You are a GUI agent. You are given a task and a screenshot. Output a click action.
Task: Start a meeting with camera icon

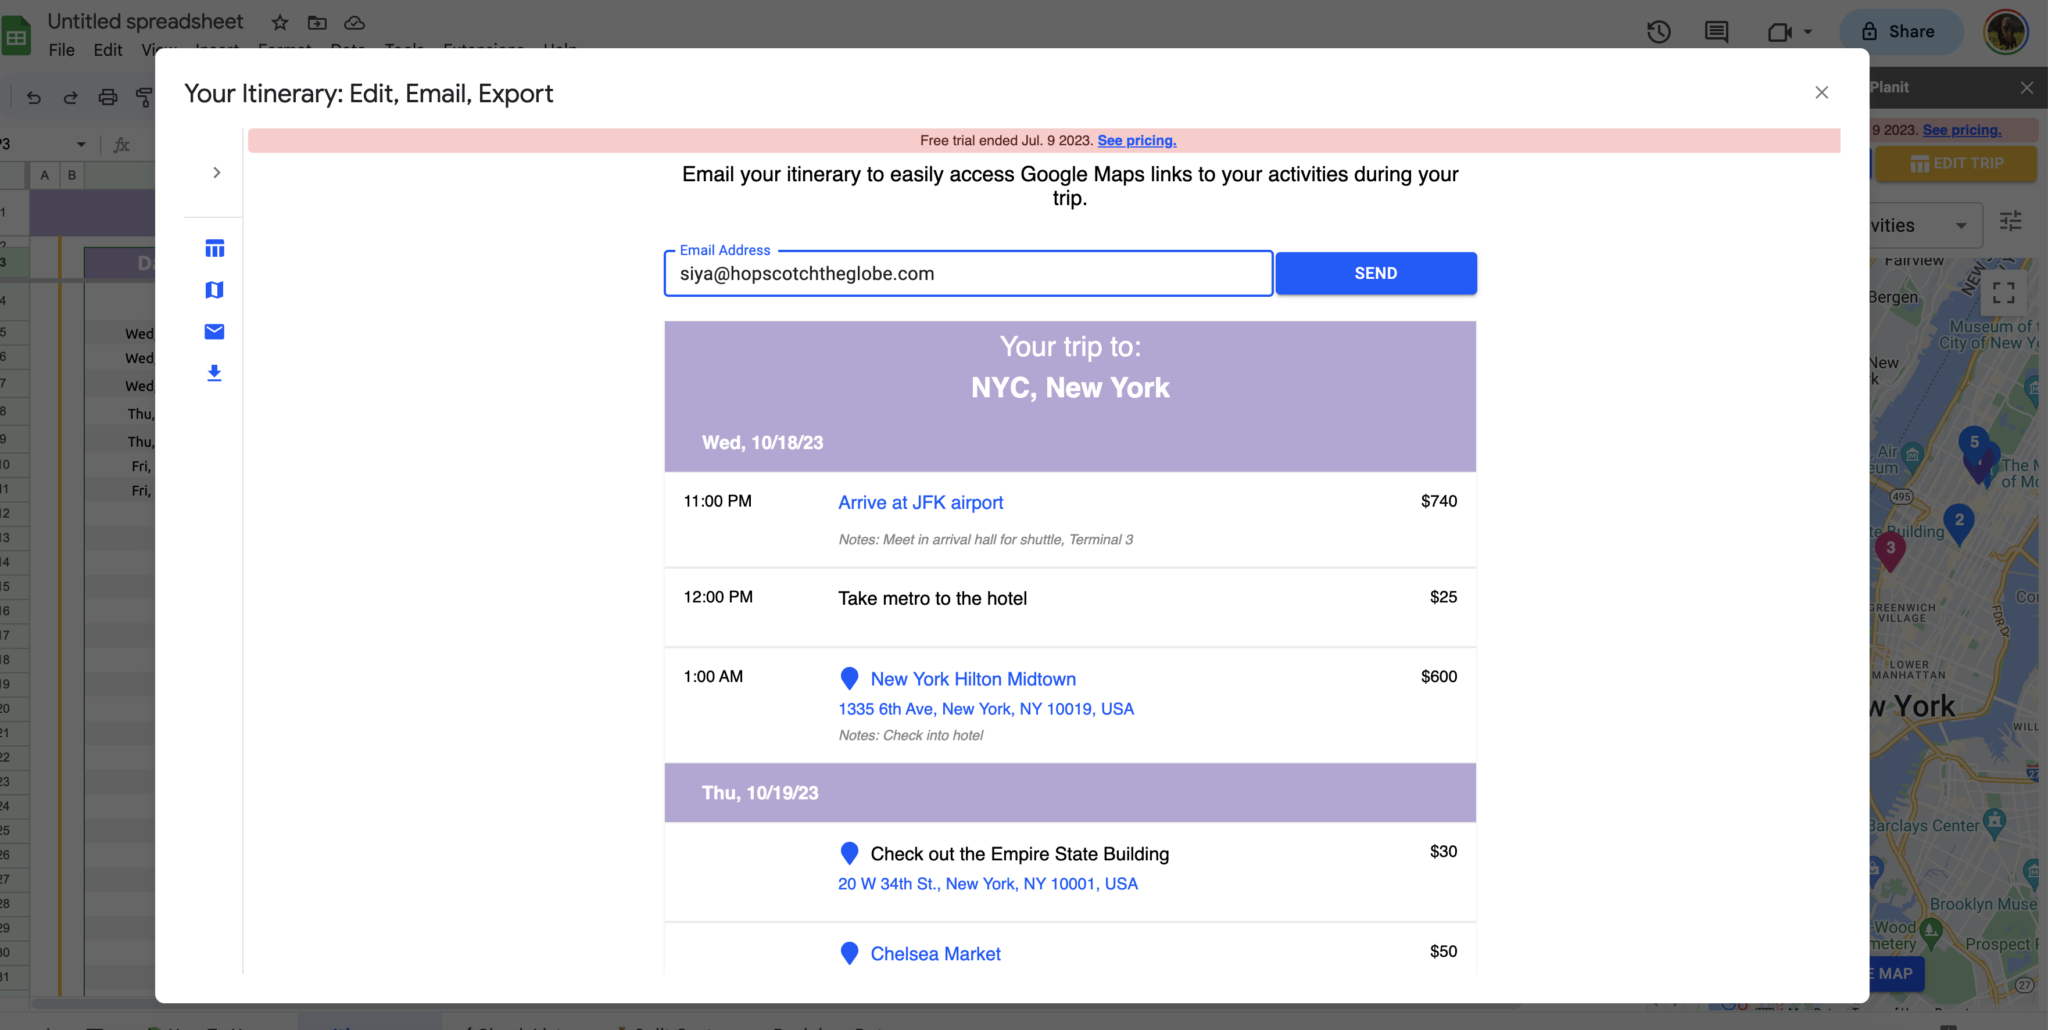pos(1779,32)
